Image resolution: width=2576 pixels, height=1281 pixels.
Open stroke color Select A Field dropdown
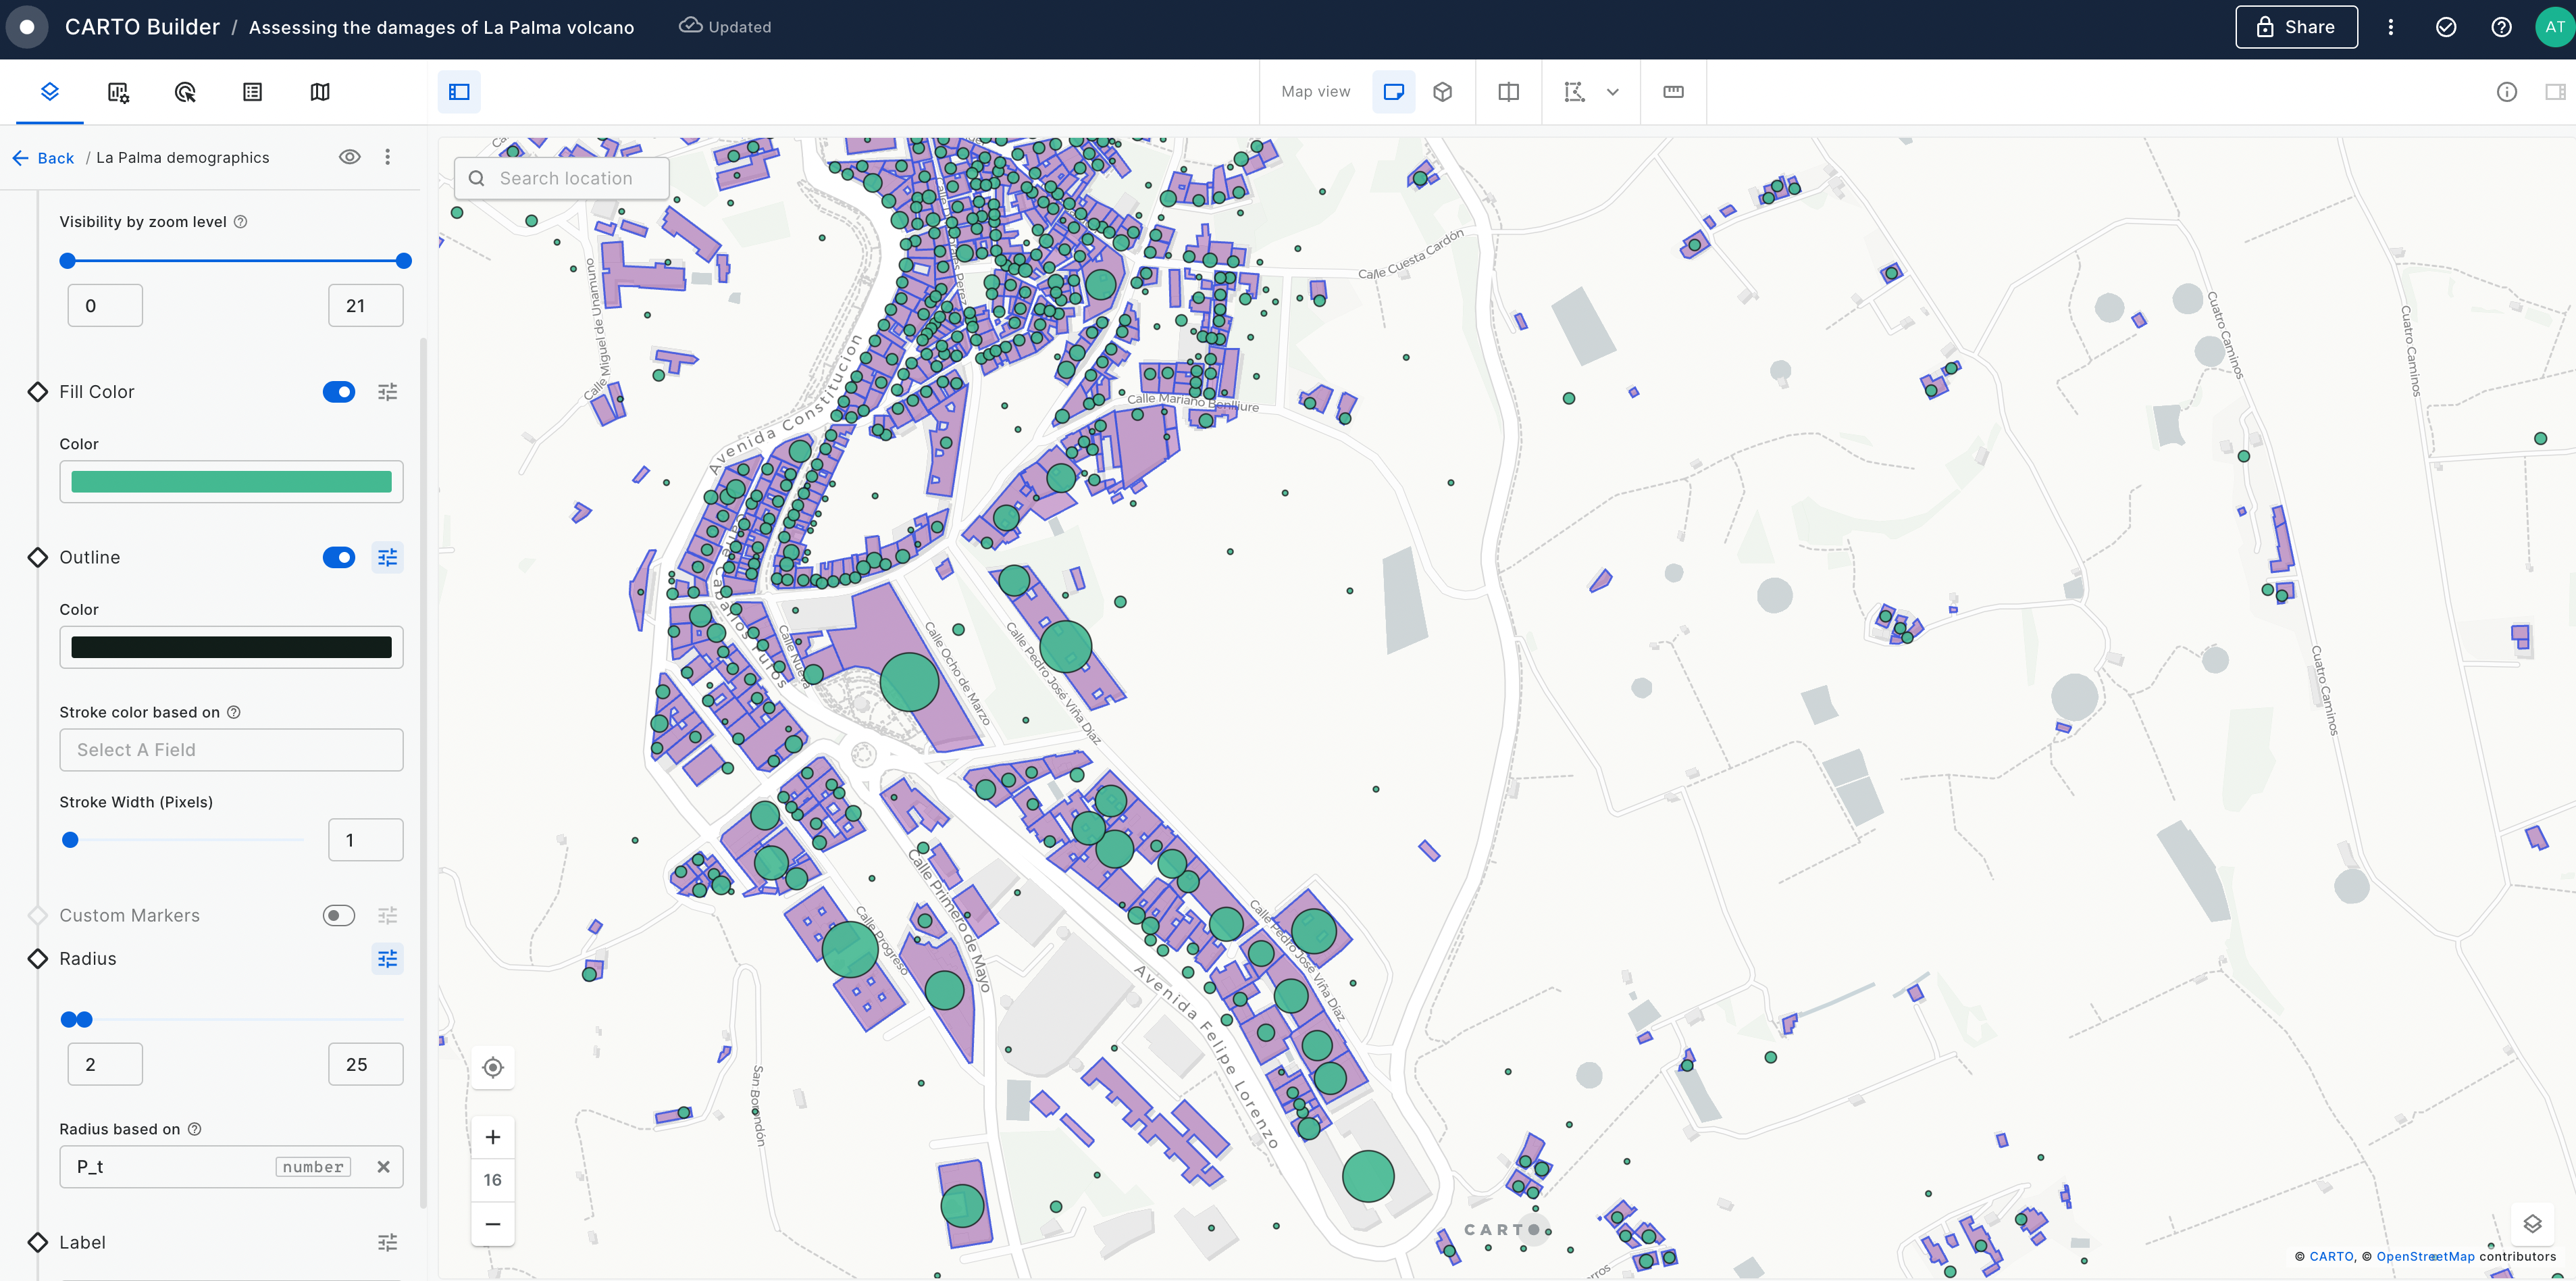(231, 750)
